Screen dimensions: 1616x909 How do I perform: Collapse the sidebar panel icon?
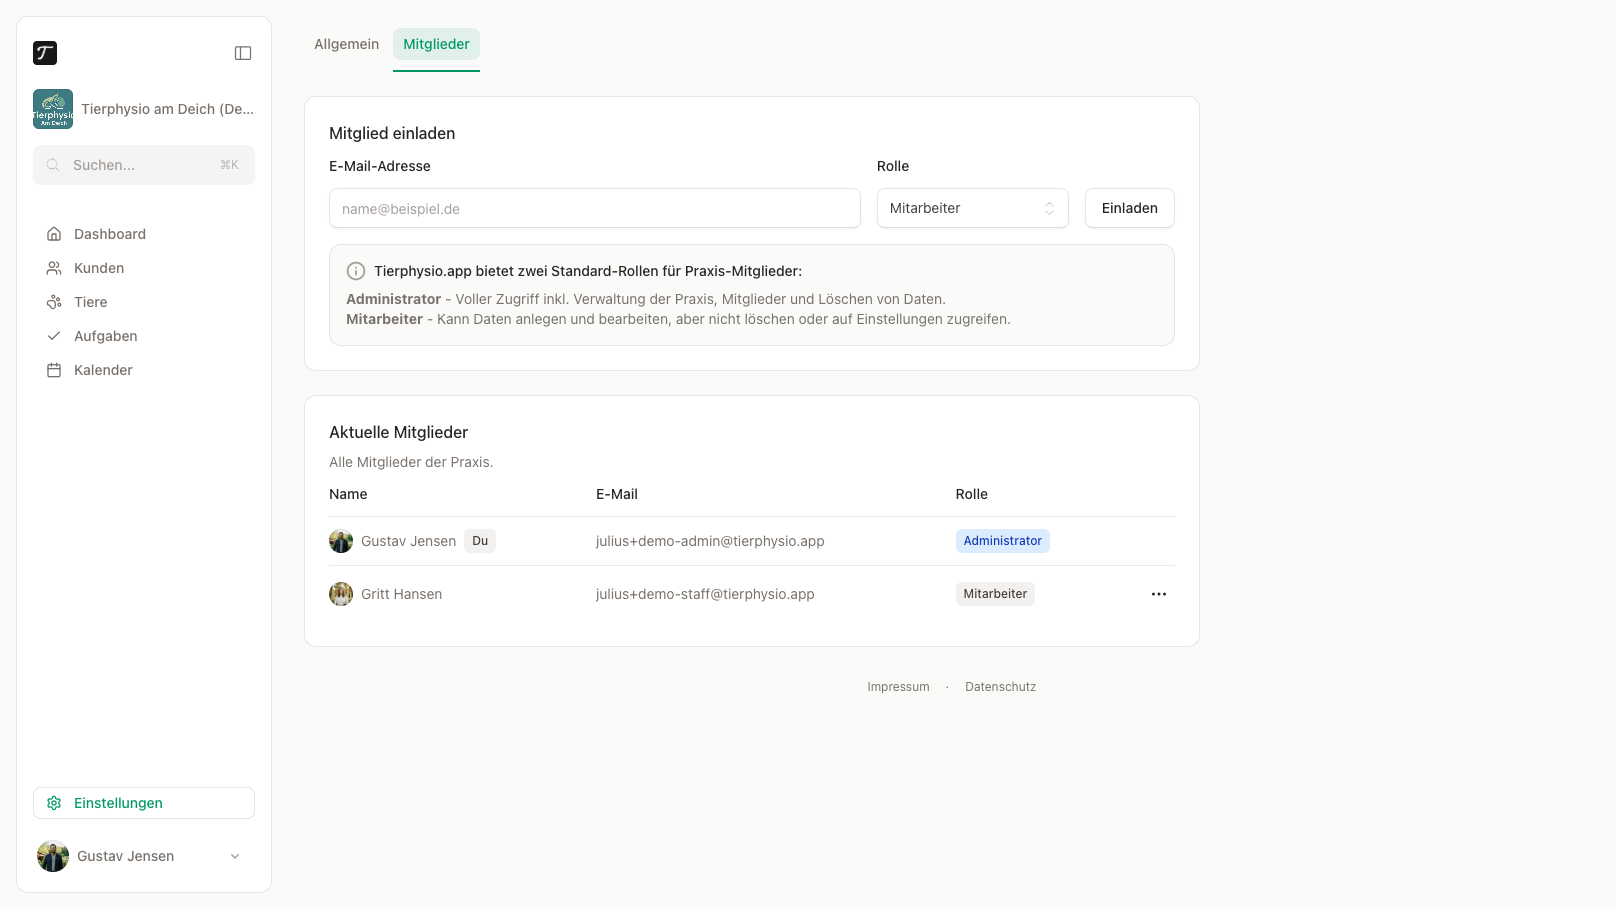(243, 53)
